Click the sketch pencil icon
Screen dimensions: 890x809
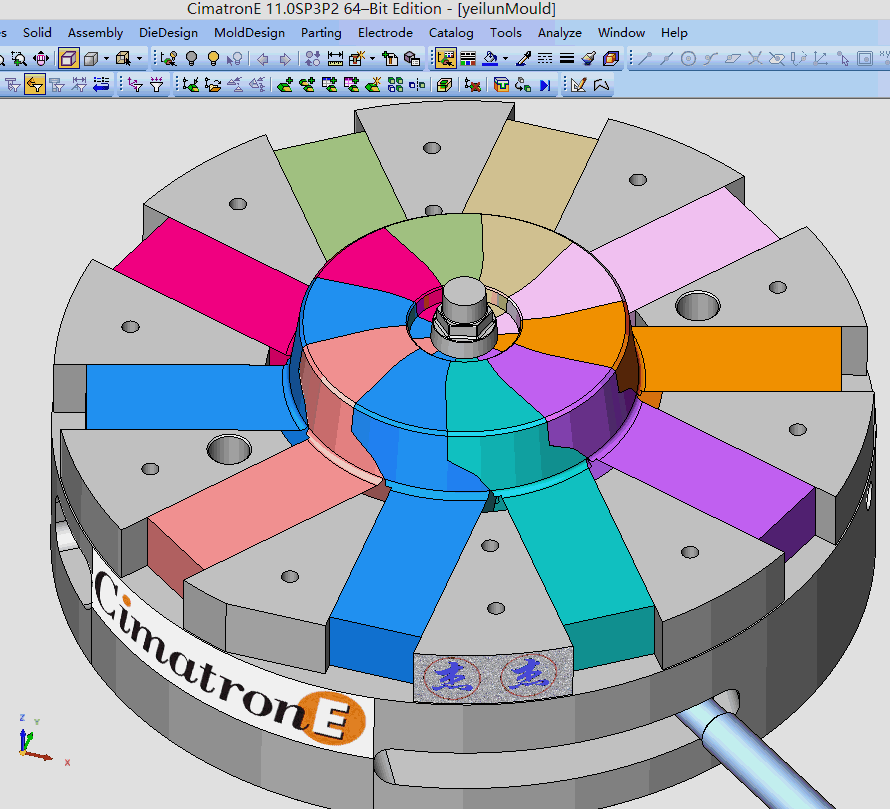point(578,85)
